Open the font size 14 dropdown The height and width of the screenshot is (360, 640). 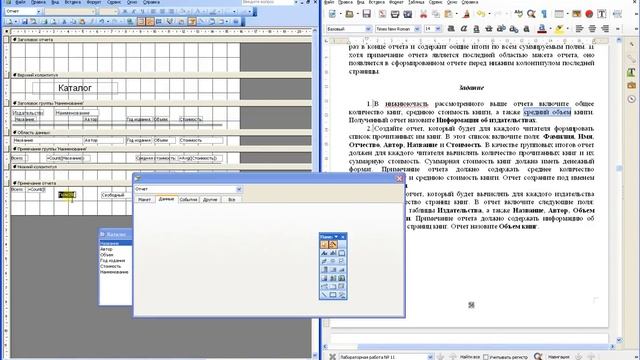[x=438, y=29]
